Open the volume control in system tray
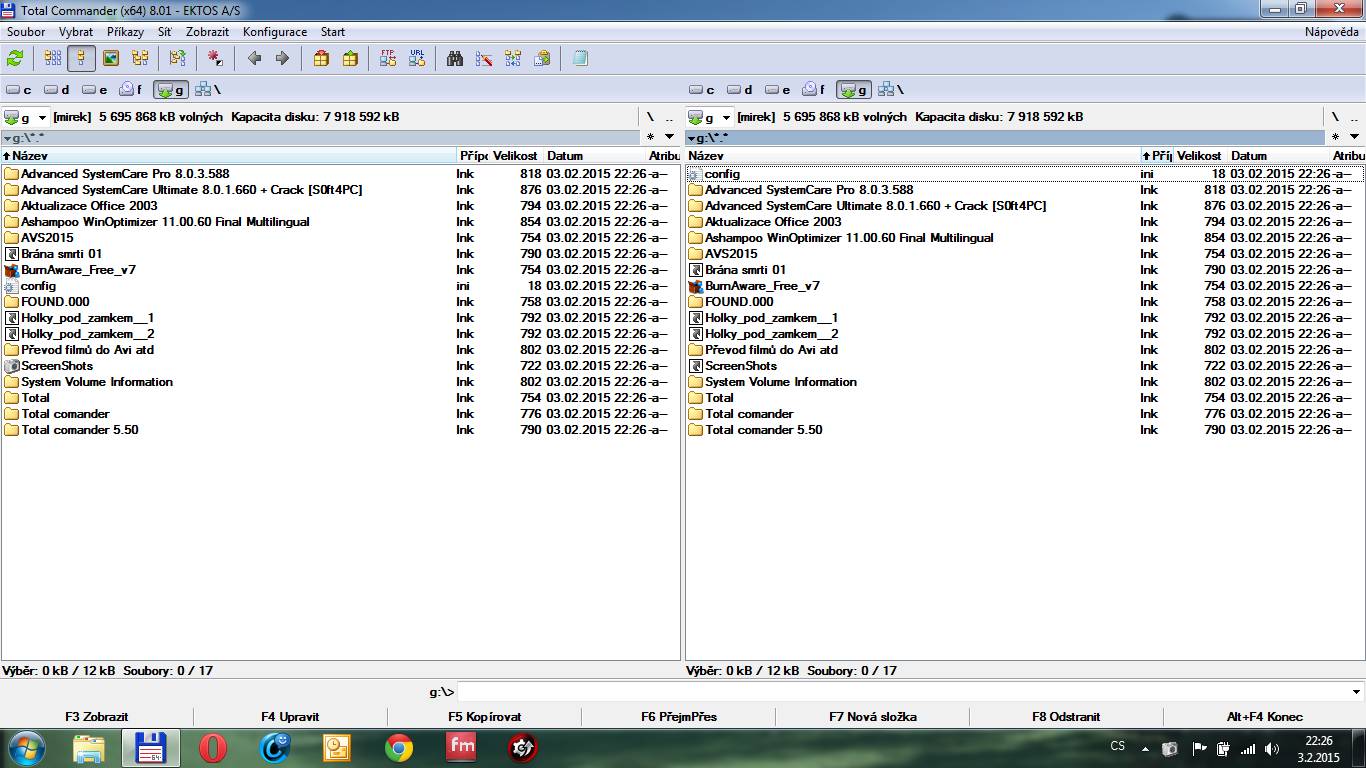This screenshot has height=768, width=1366. pyautogui.click(x=1271, y=748)
